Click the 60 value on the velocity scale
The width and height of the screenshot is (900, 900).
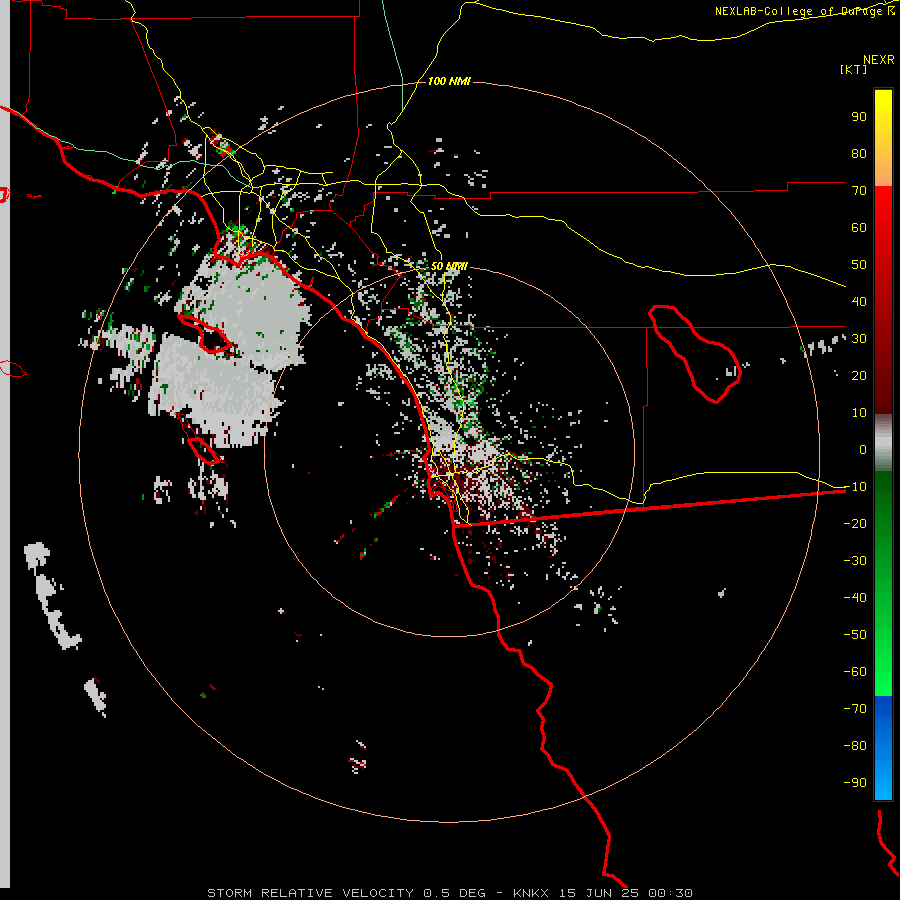(x=859, y=228)
